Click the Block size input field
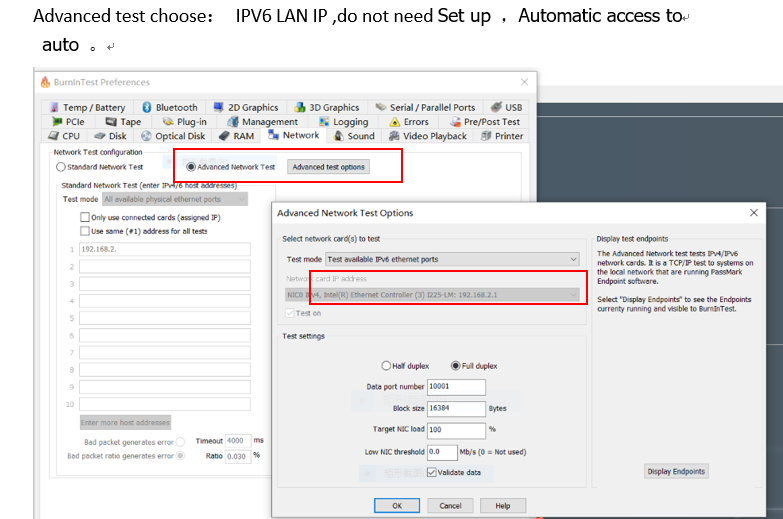The image size is (783, 519). click(456, 408)
